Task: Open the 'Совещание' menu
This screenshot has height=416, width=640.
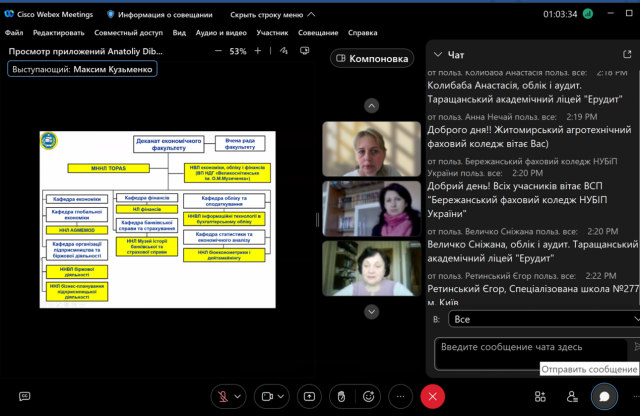Action: [x=318, y=32]
